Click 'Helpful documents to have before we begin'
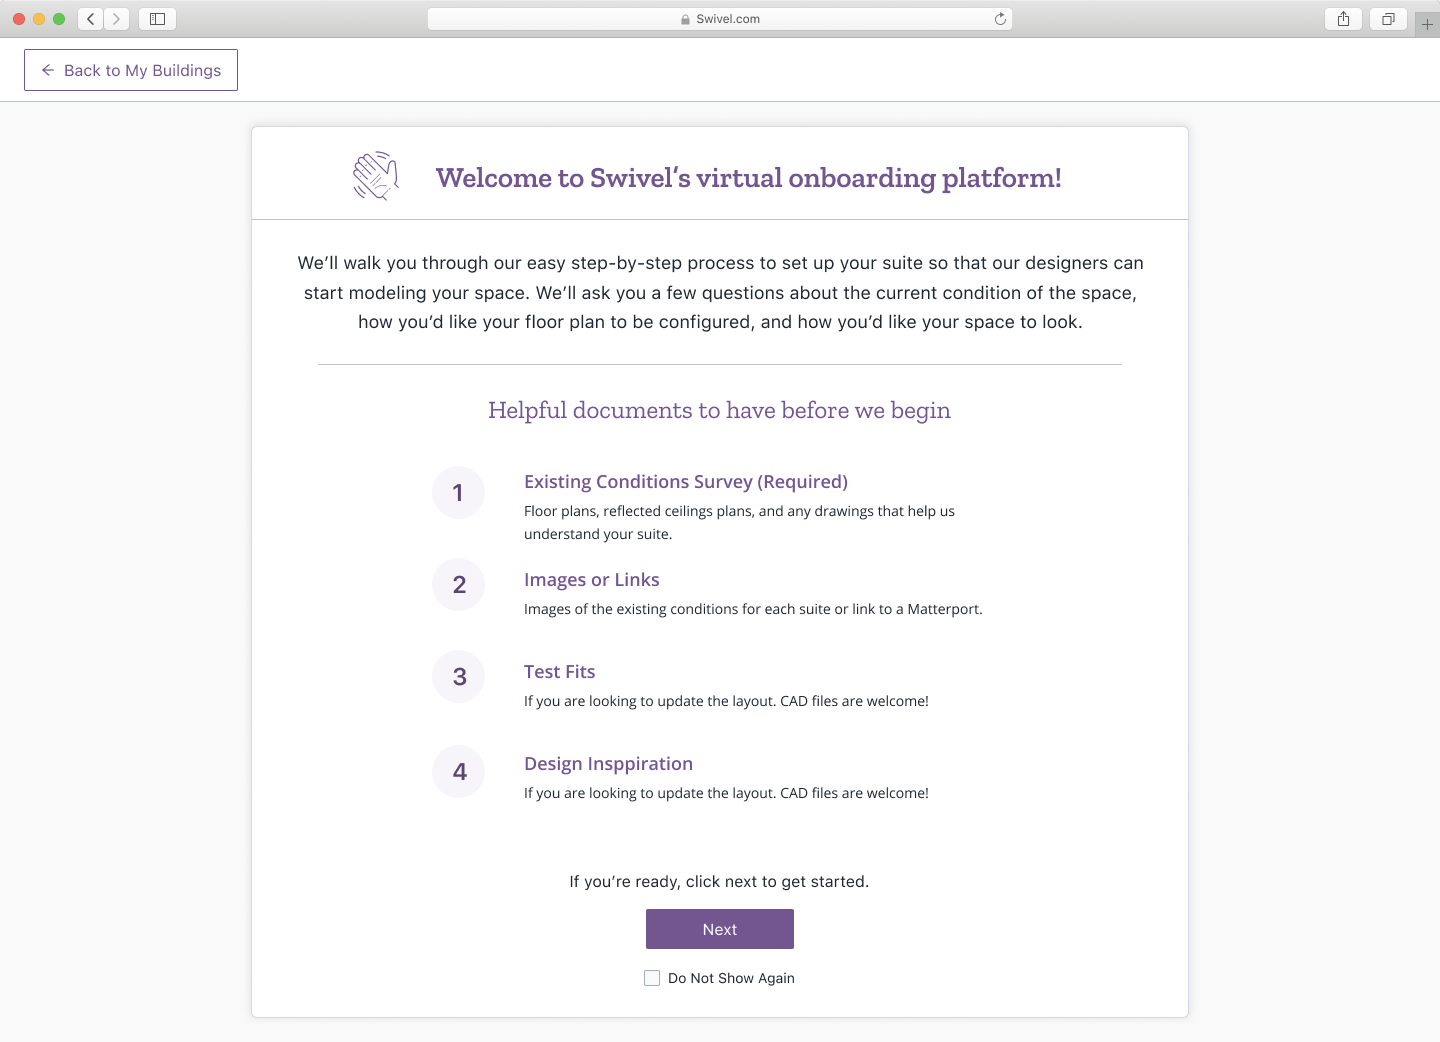 [x=719, y=410]
